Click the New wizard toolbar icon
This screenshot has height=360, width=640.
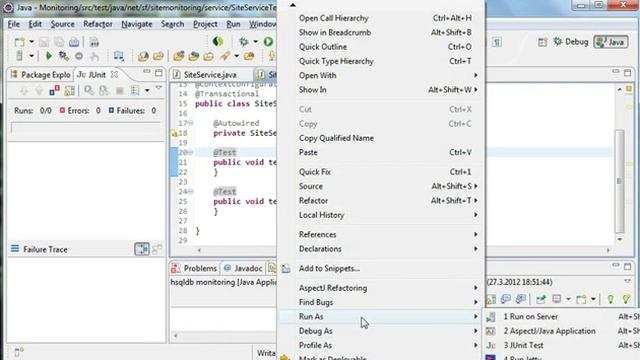pos(19,42)
